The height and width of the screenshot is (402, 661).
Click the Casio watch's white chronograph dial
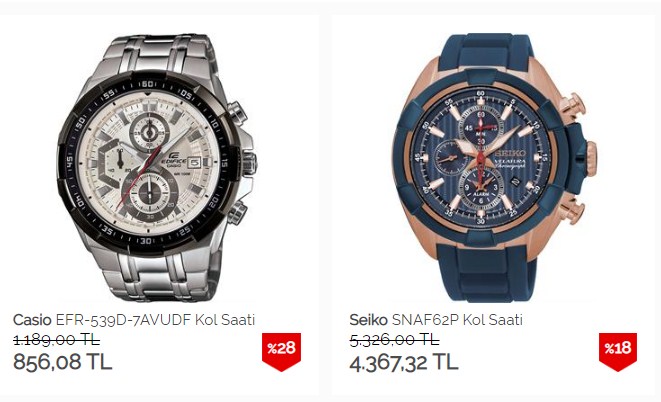click(x=148, y=163)
